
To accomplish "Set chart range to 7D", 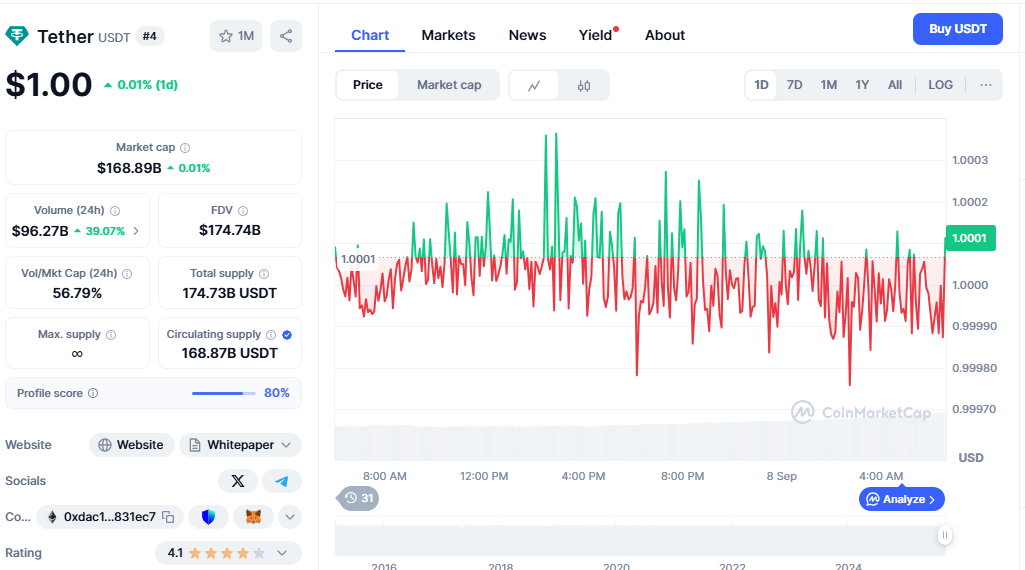I will 794,85.
